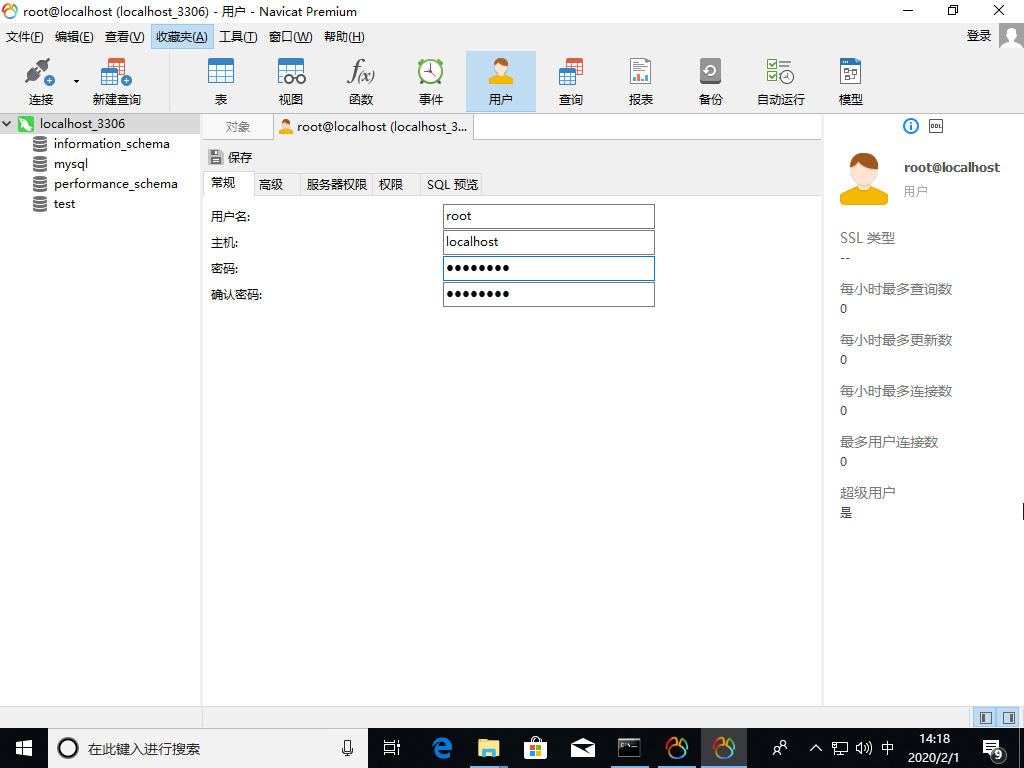Toggle left navigation pane visibility button
The height and width of the screenshot is (768, 1024).
[985, 718]
